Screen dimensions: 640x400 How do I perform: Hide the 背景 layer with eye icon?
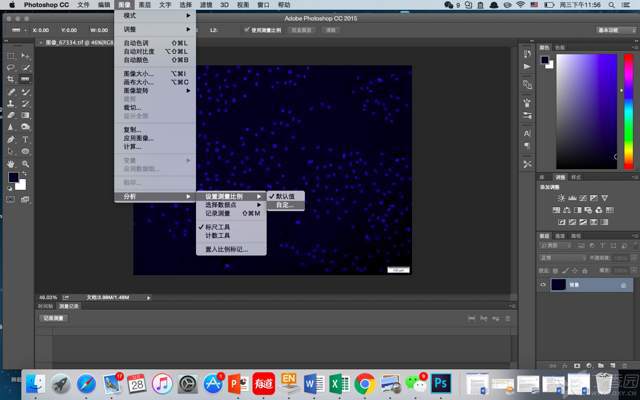pos(543,285)
